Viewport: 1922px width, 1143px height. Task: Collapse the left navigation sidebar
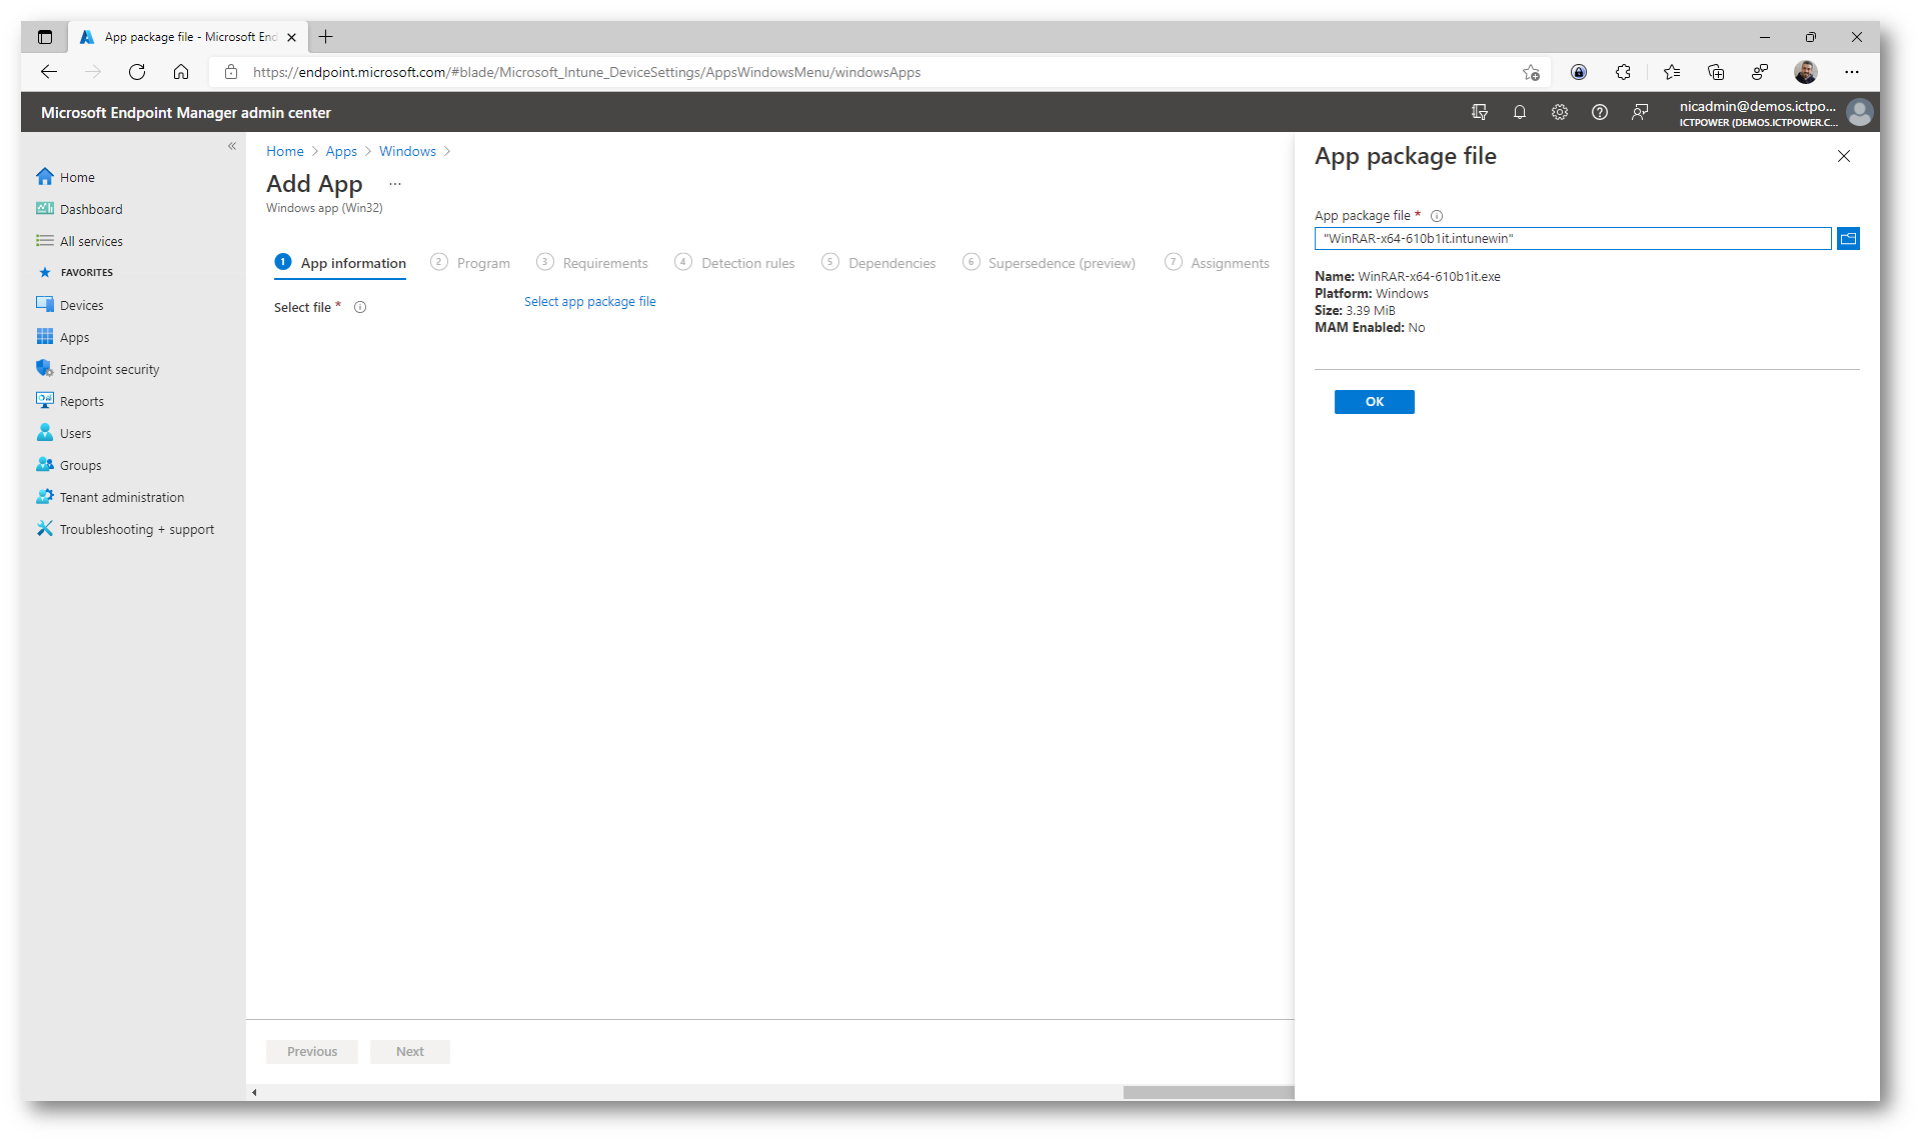(231, 146)
